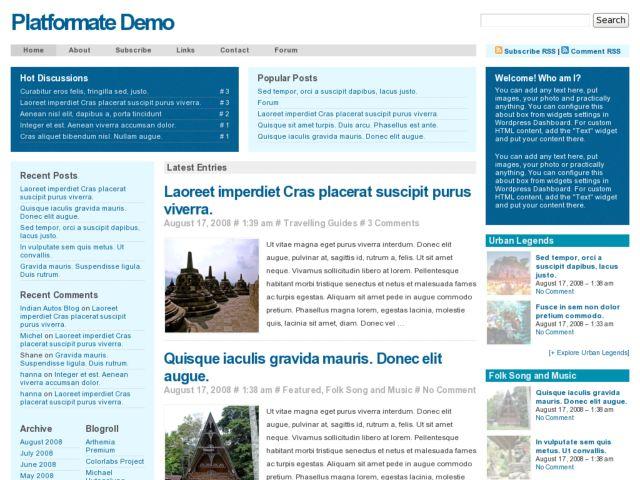Open the Home menu item
Image resolution: width=640 pixels, height=480 pixels.
[x=33, y=50]
